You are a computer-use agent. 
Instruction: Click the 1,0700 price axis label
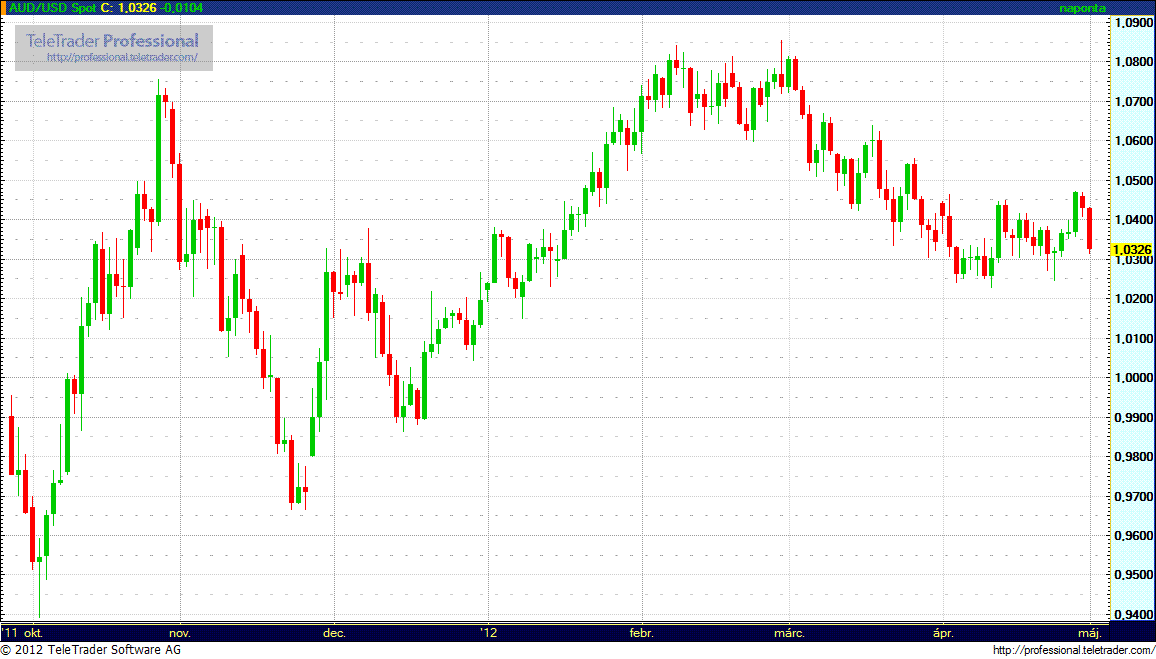pos(1133,102)
